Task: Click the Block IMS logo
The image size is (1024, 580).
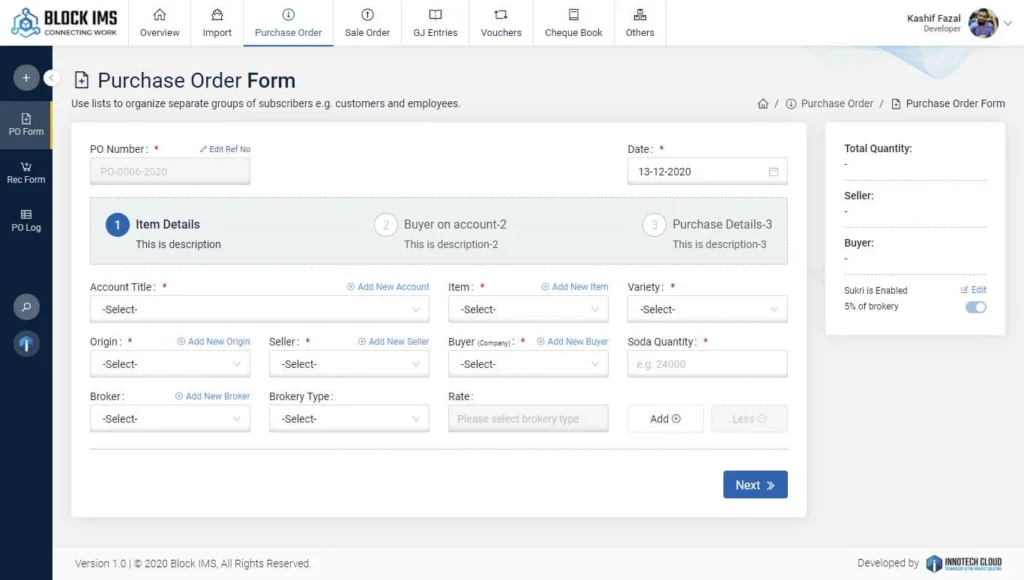Action: pyautogui.click(x=66, y=22)
